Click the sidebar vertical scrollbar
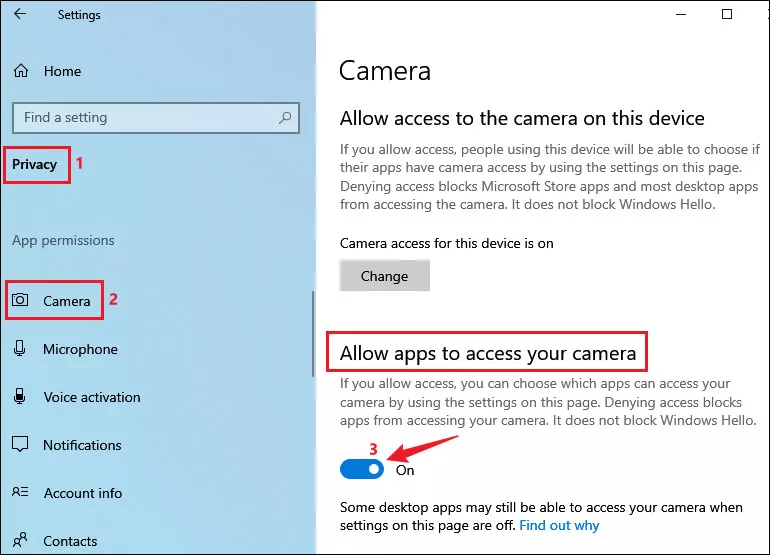The width and height of the screenshot is (770, 555). (313, 334)
